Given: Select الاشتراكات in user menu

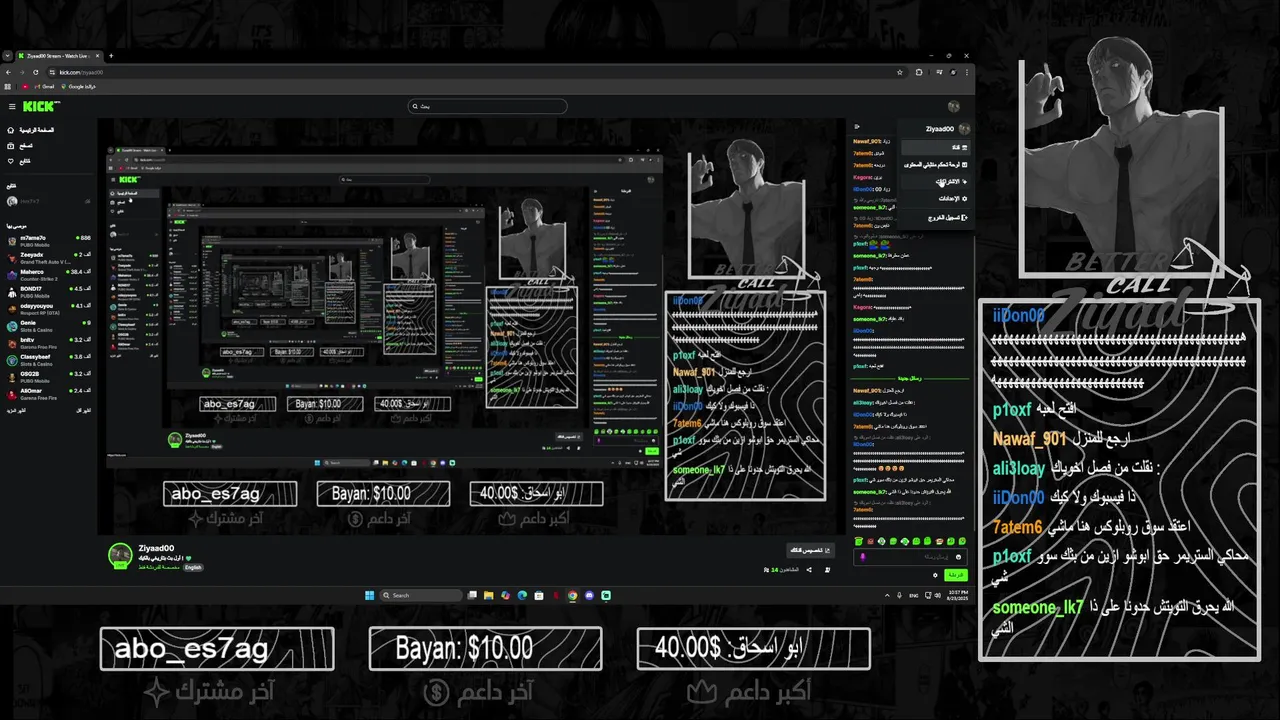Looking at the screenshot, I should click(936, 181).
